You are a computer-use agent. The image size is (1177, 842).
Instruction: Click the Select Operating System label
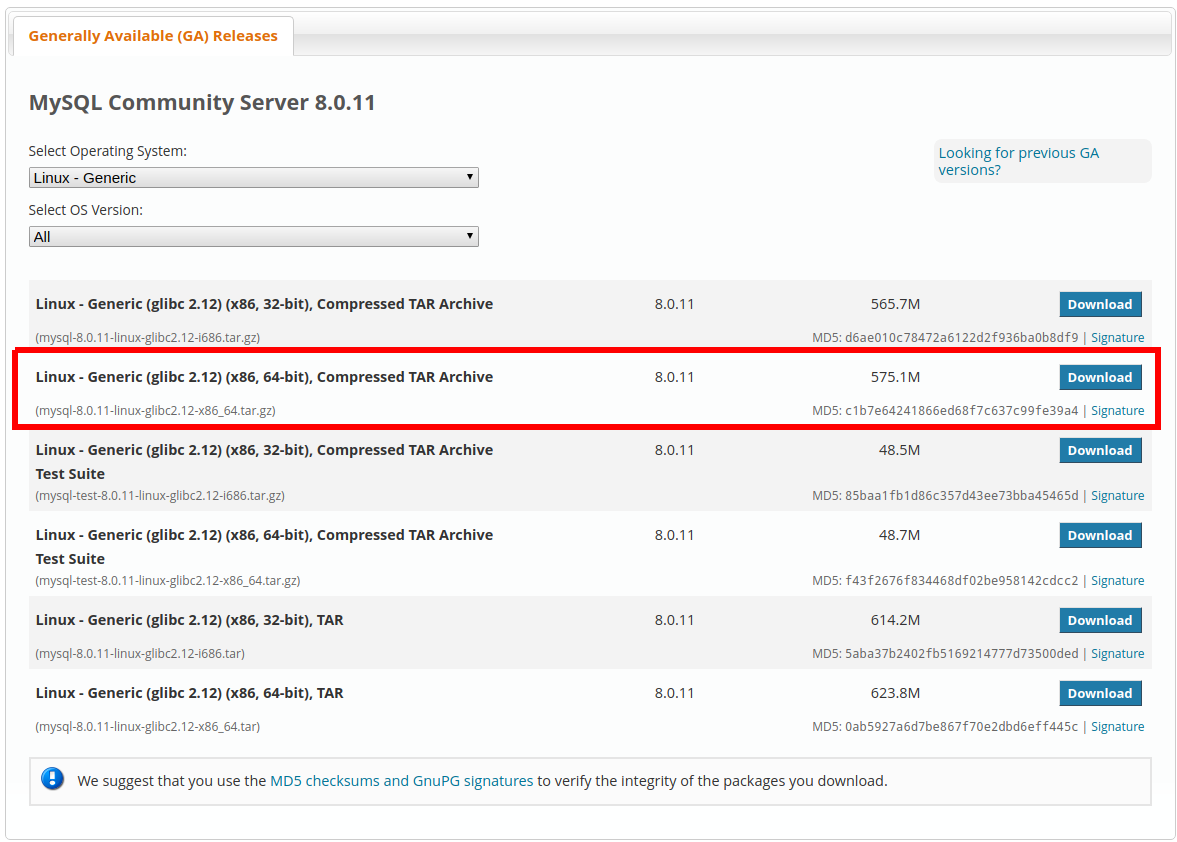(107, 151)
